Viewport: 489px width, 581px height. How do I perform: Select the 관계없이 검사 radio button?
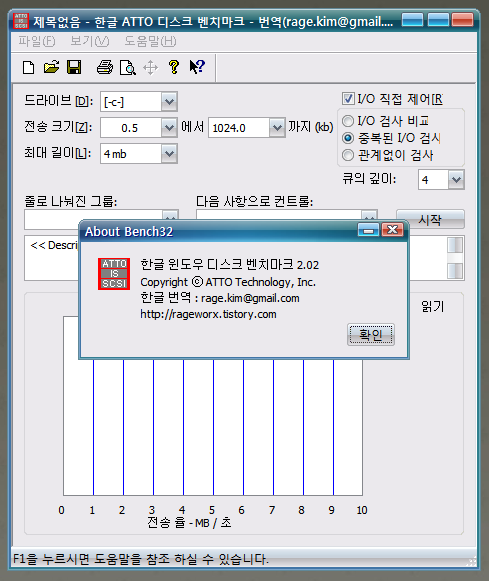[348, 155]
